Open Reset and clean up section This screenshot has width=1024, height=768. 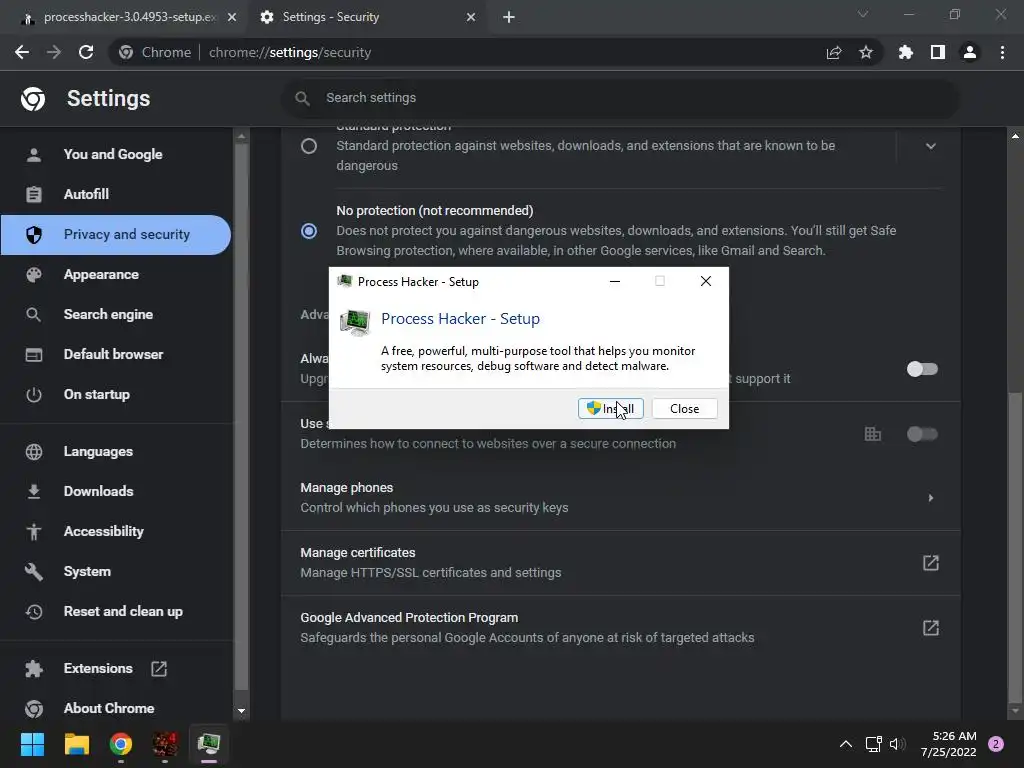click(x=116, y=611)
